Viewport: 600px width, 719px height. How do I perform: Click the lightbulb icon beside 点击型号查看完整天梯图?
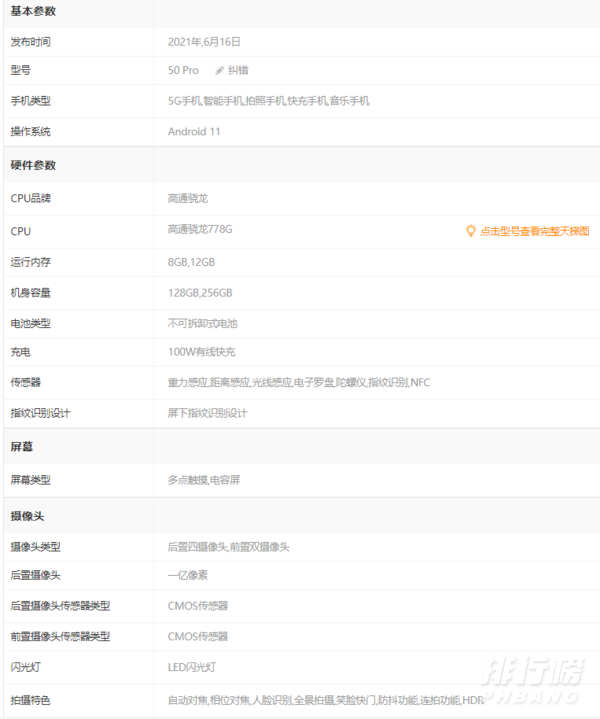[x=470, y=231]
